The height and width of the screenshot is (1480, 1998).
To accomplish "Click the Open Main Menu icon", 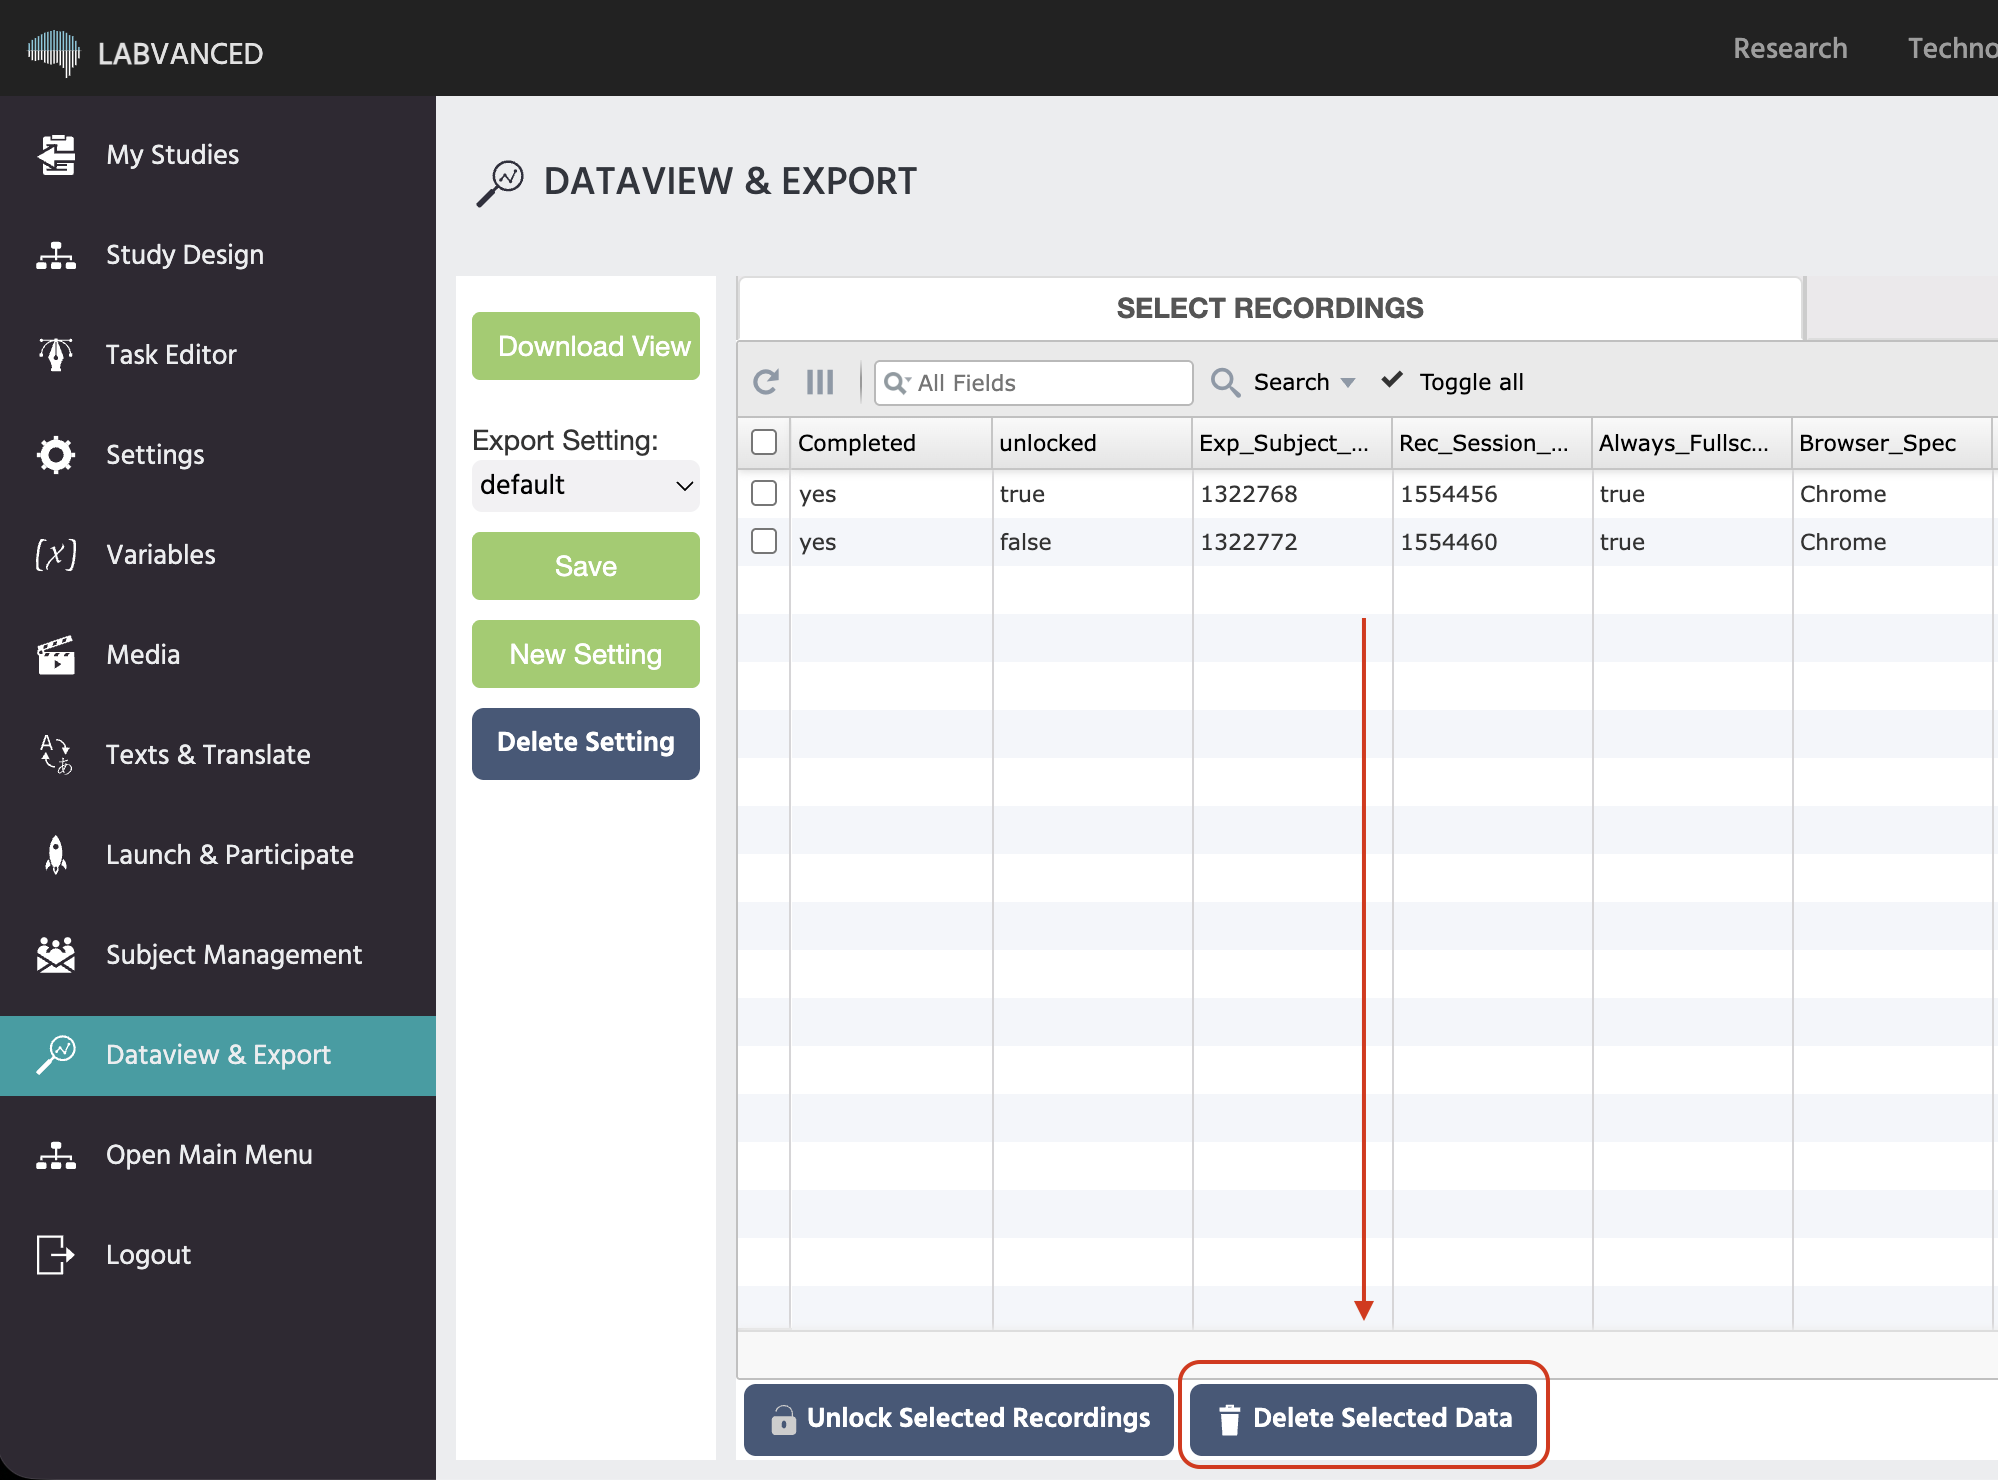I will 56,1155.
